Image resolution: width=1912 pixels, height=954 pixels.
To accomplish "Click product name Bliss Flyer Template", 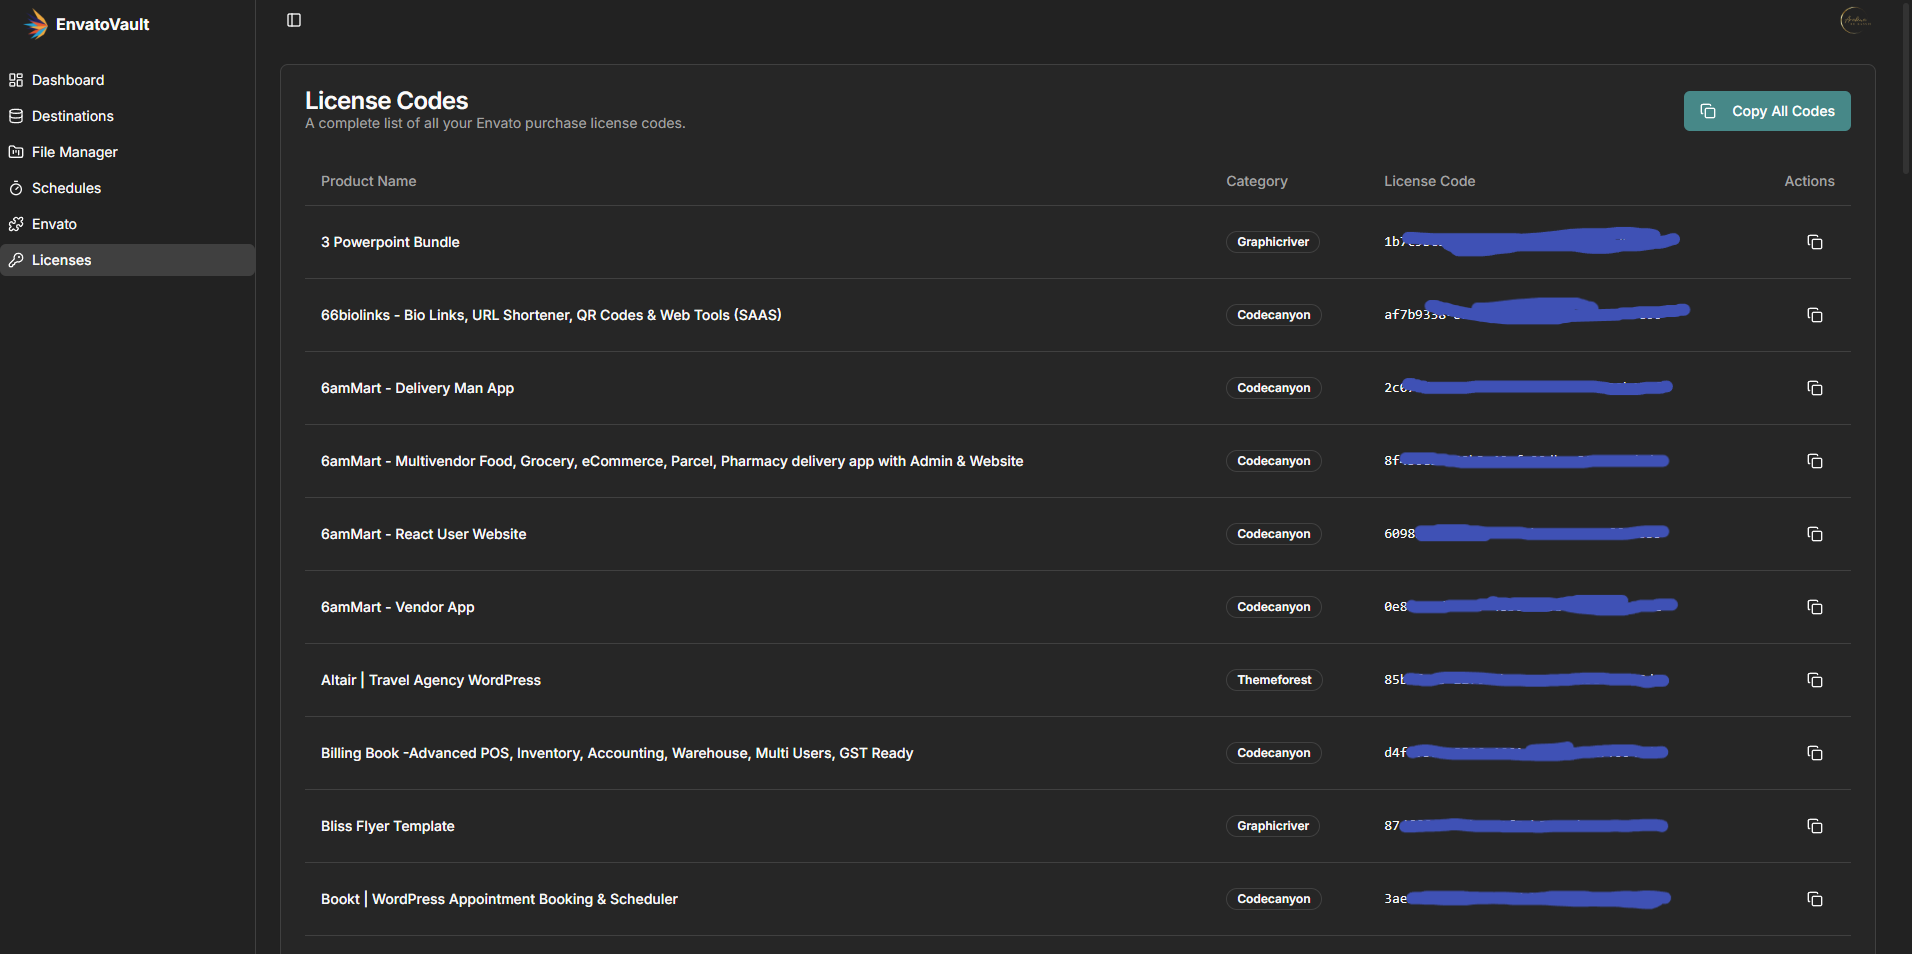I will pos(388,826).
